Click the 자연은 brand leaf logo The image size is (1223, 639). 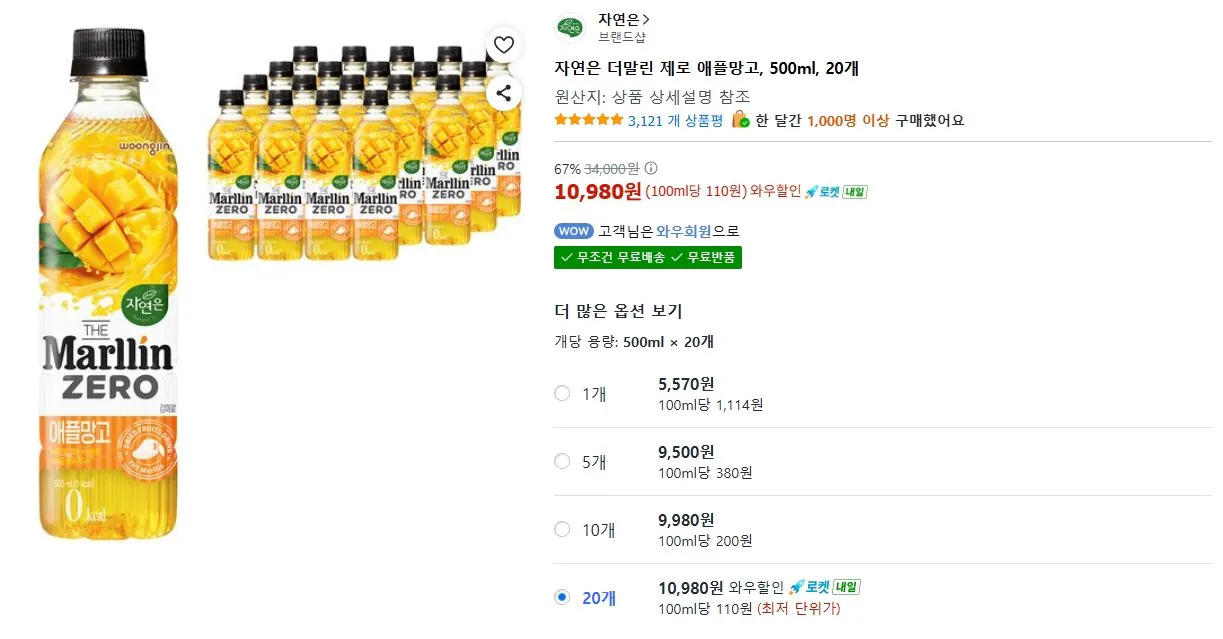[570, 28]
